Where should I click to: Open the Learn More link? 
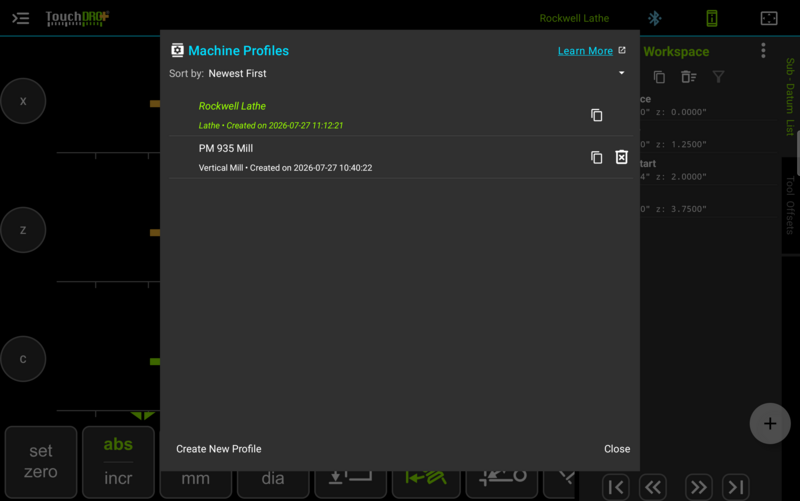585,51
